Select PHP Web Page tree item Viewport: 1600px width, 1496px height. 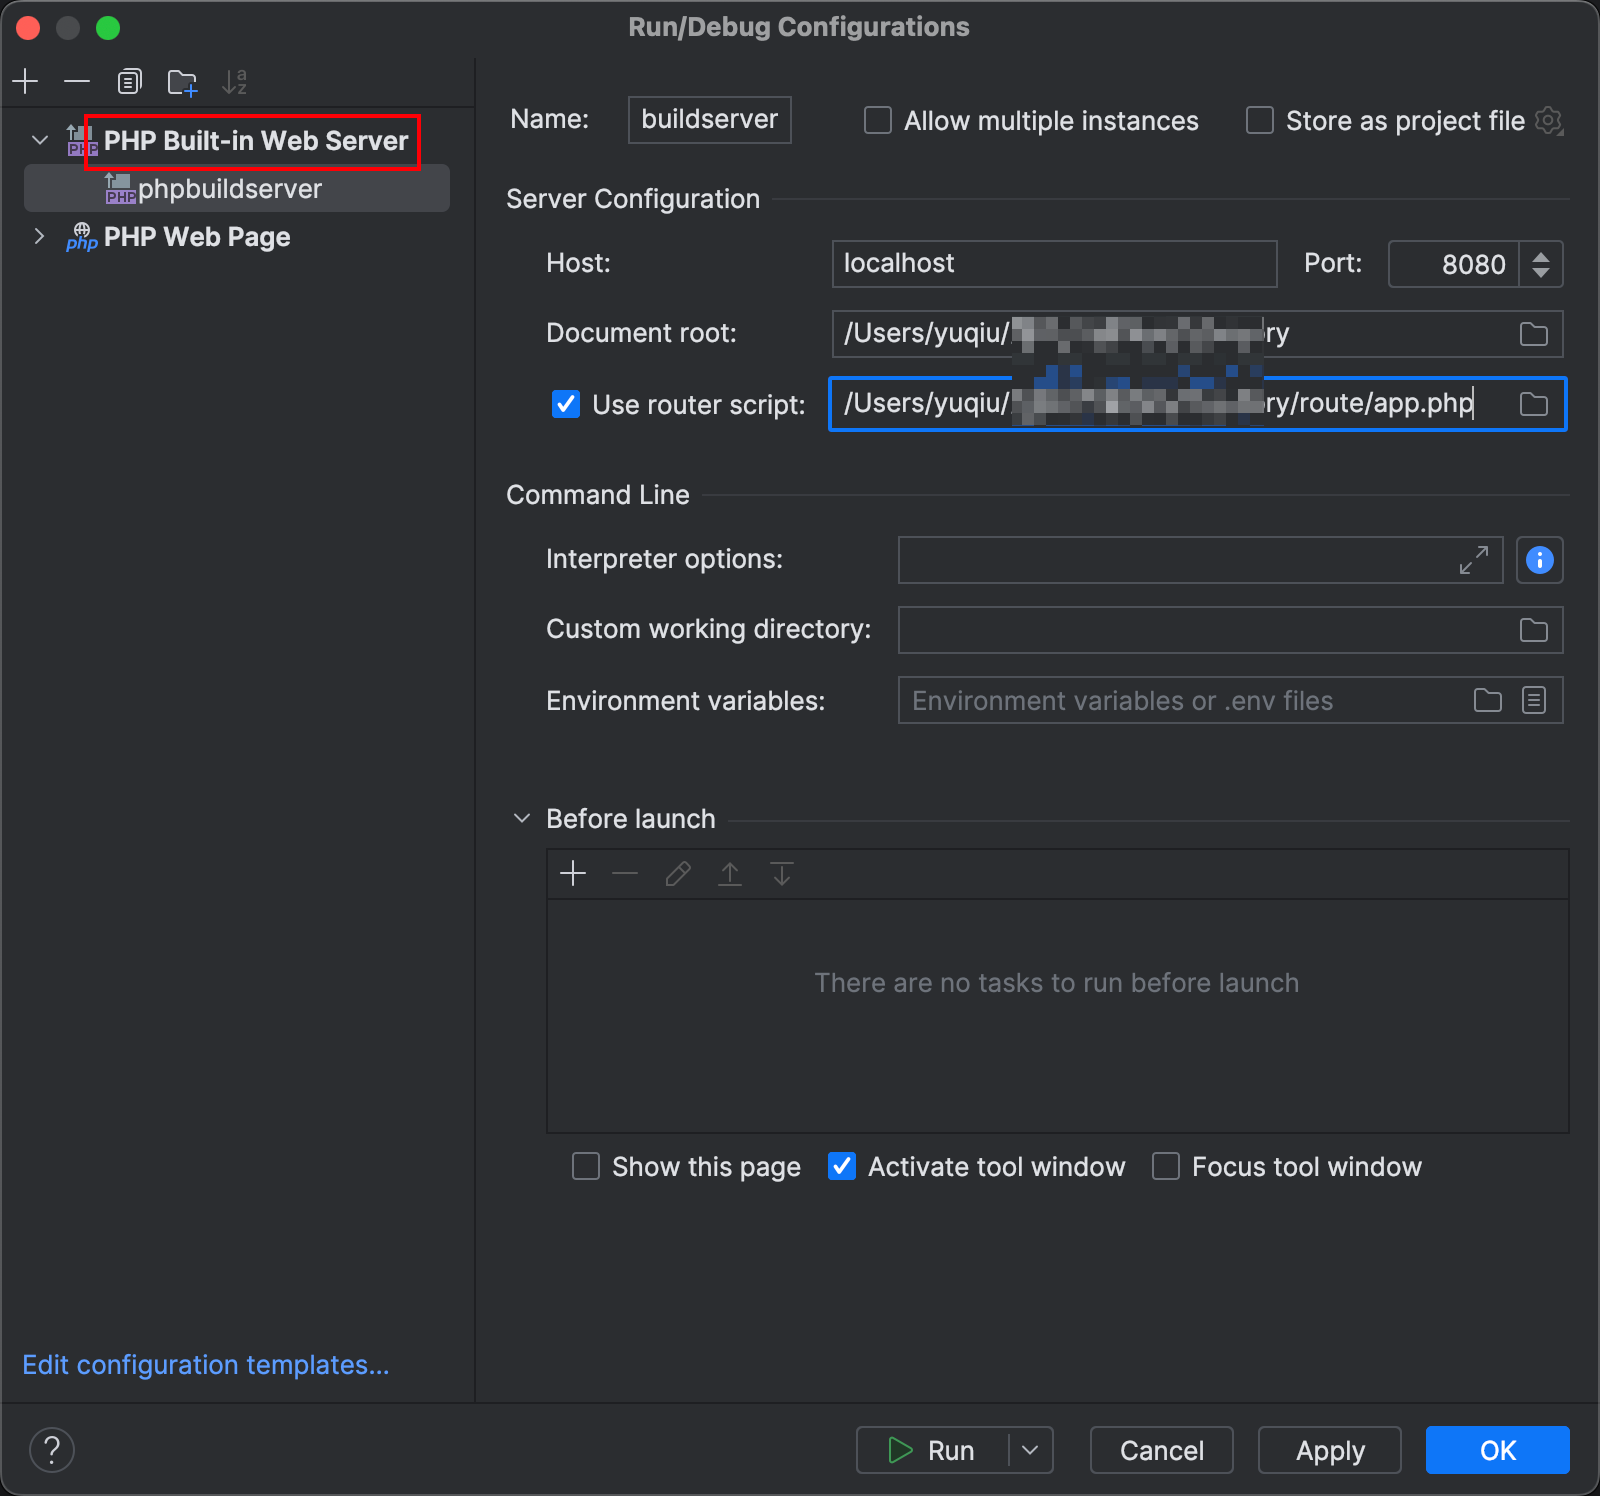coord(197,237)
